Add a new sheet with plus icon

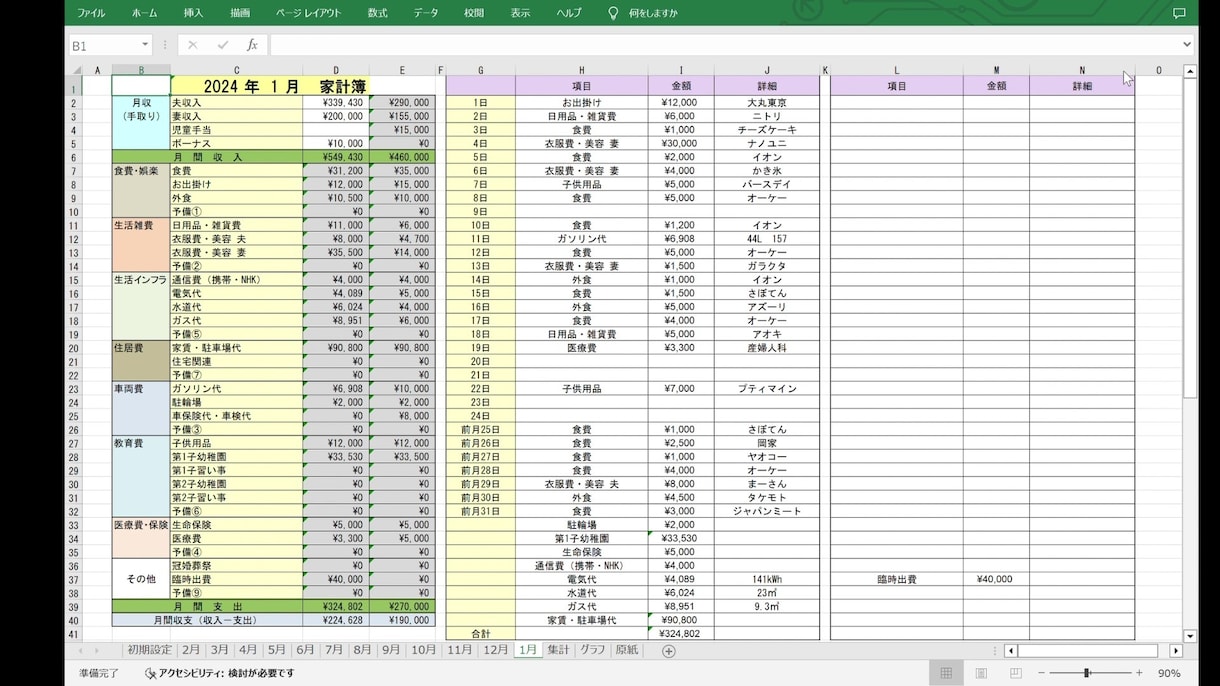coord(669,651)
